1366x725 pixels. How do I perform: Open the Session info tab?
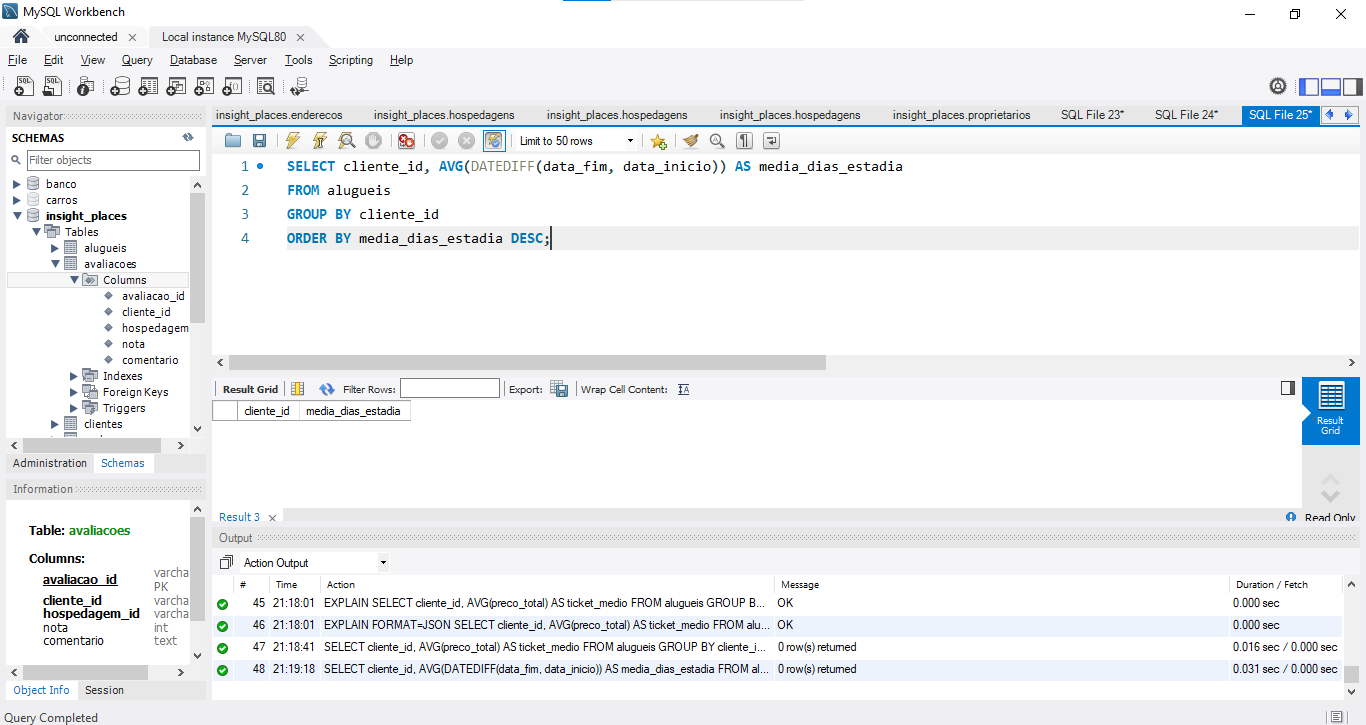point(104,690)
